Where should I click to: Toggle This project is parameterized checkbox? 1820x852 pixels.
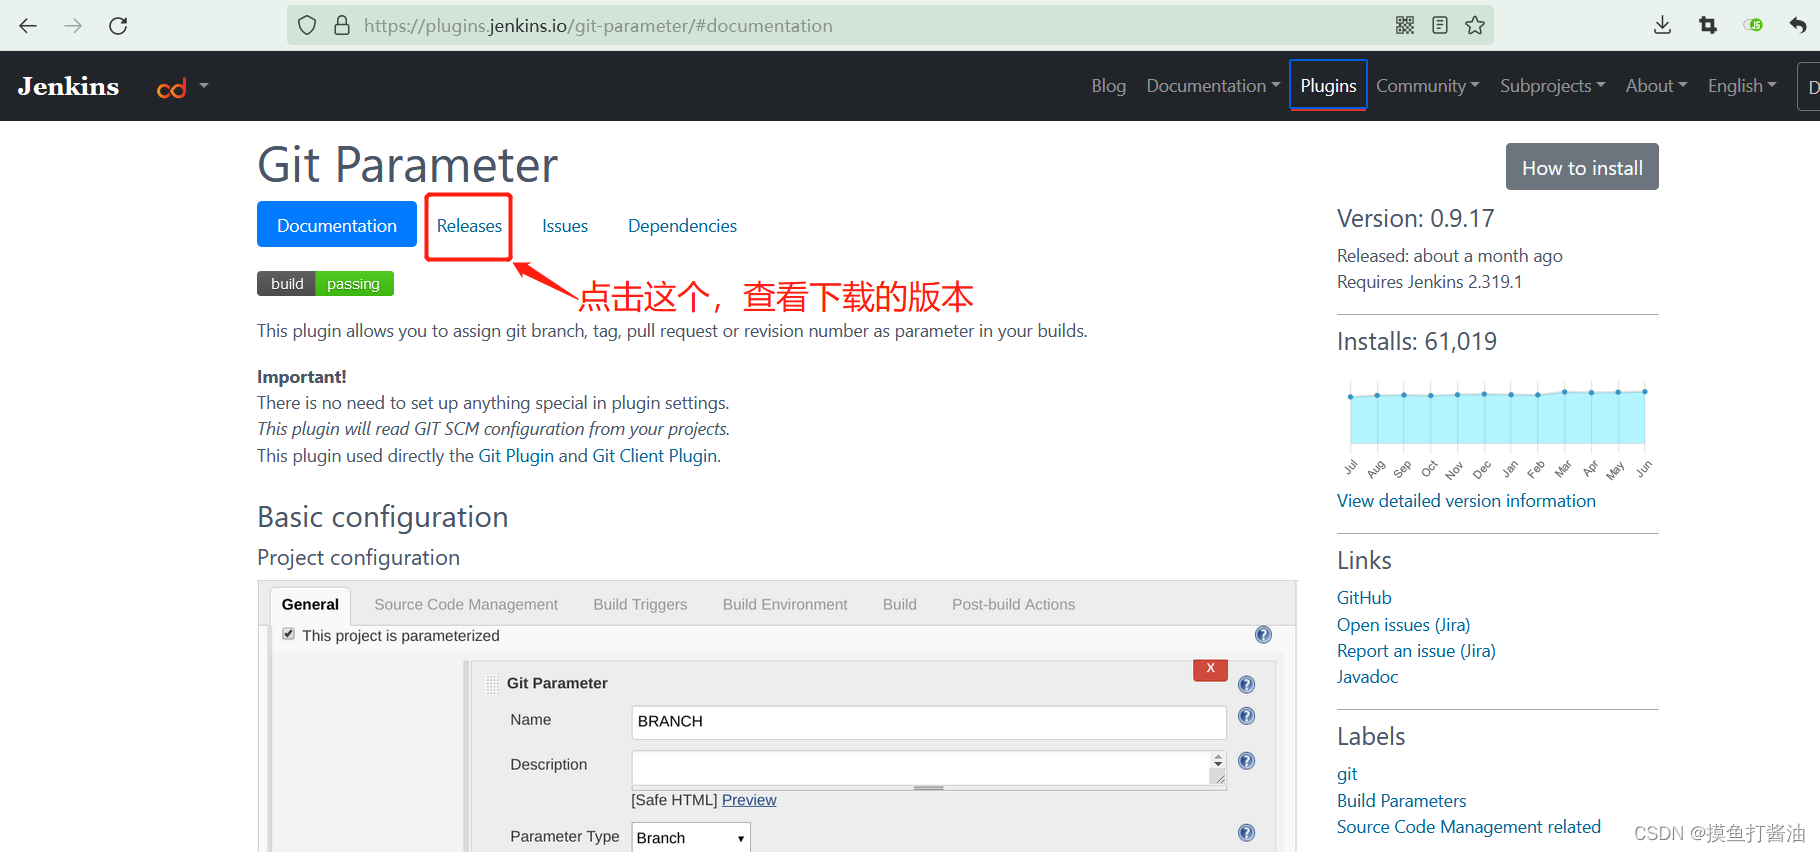tap(288, 634)
